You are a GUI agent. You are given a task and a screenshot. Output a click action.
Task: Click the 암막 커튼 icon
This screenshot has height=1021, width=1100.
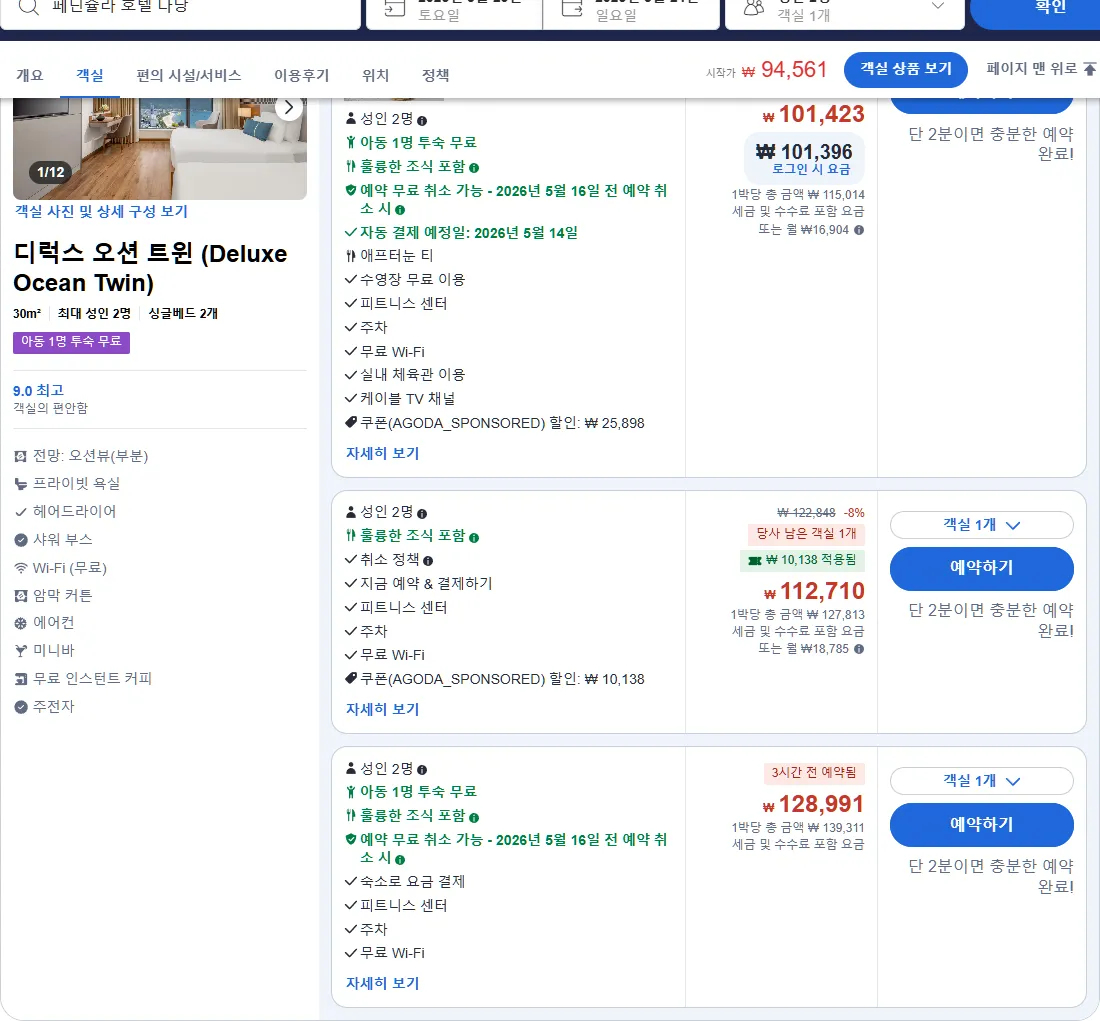tap(20, 596)
